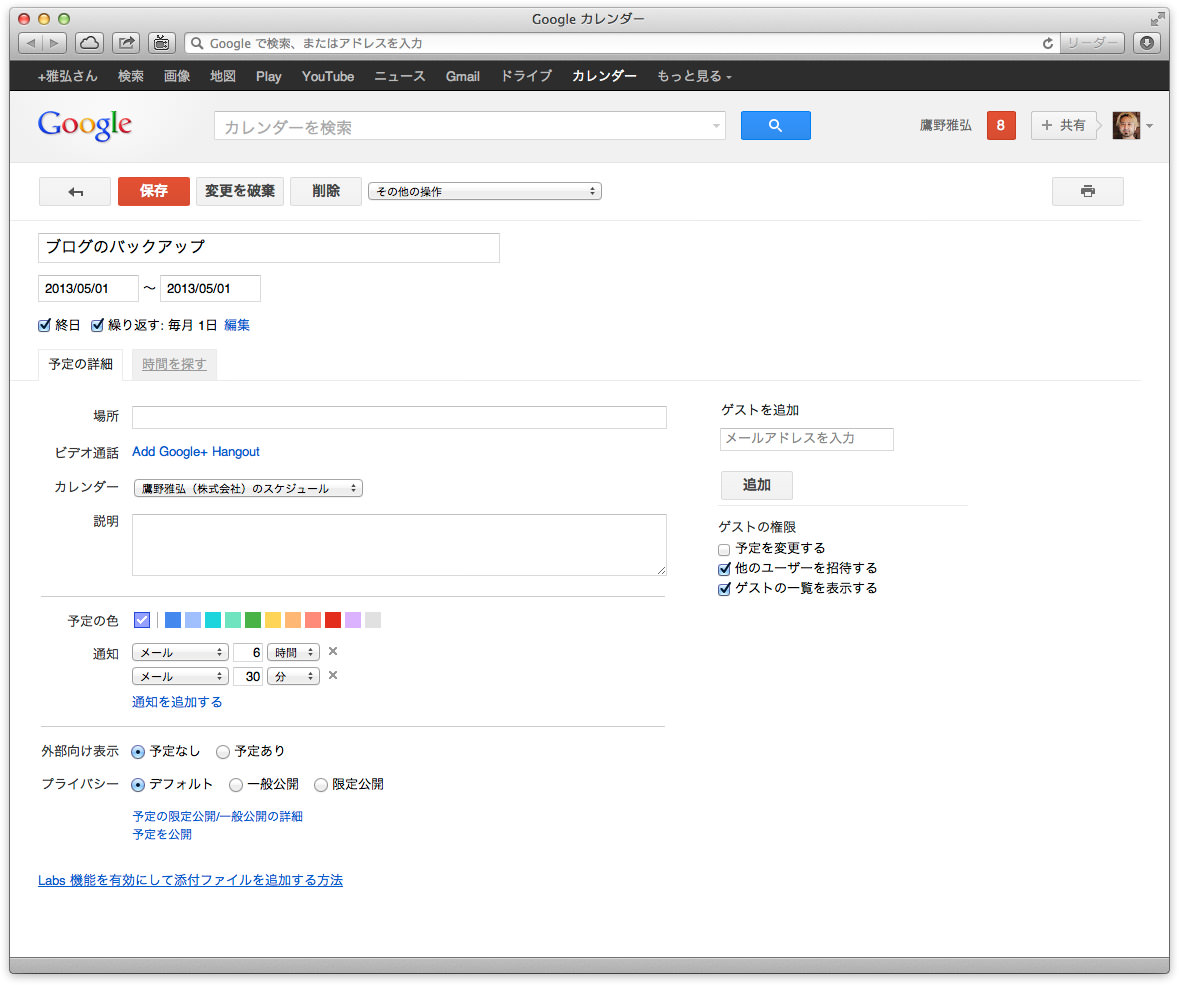
Task: Enable the 予定を変更する guest permission
Action: coord(724,550)
